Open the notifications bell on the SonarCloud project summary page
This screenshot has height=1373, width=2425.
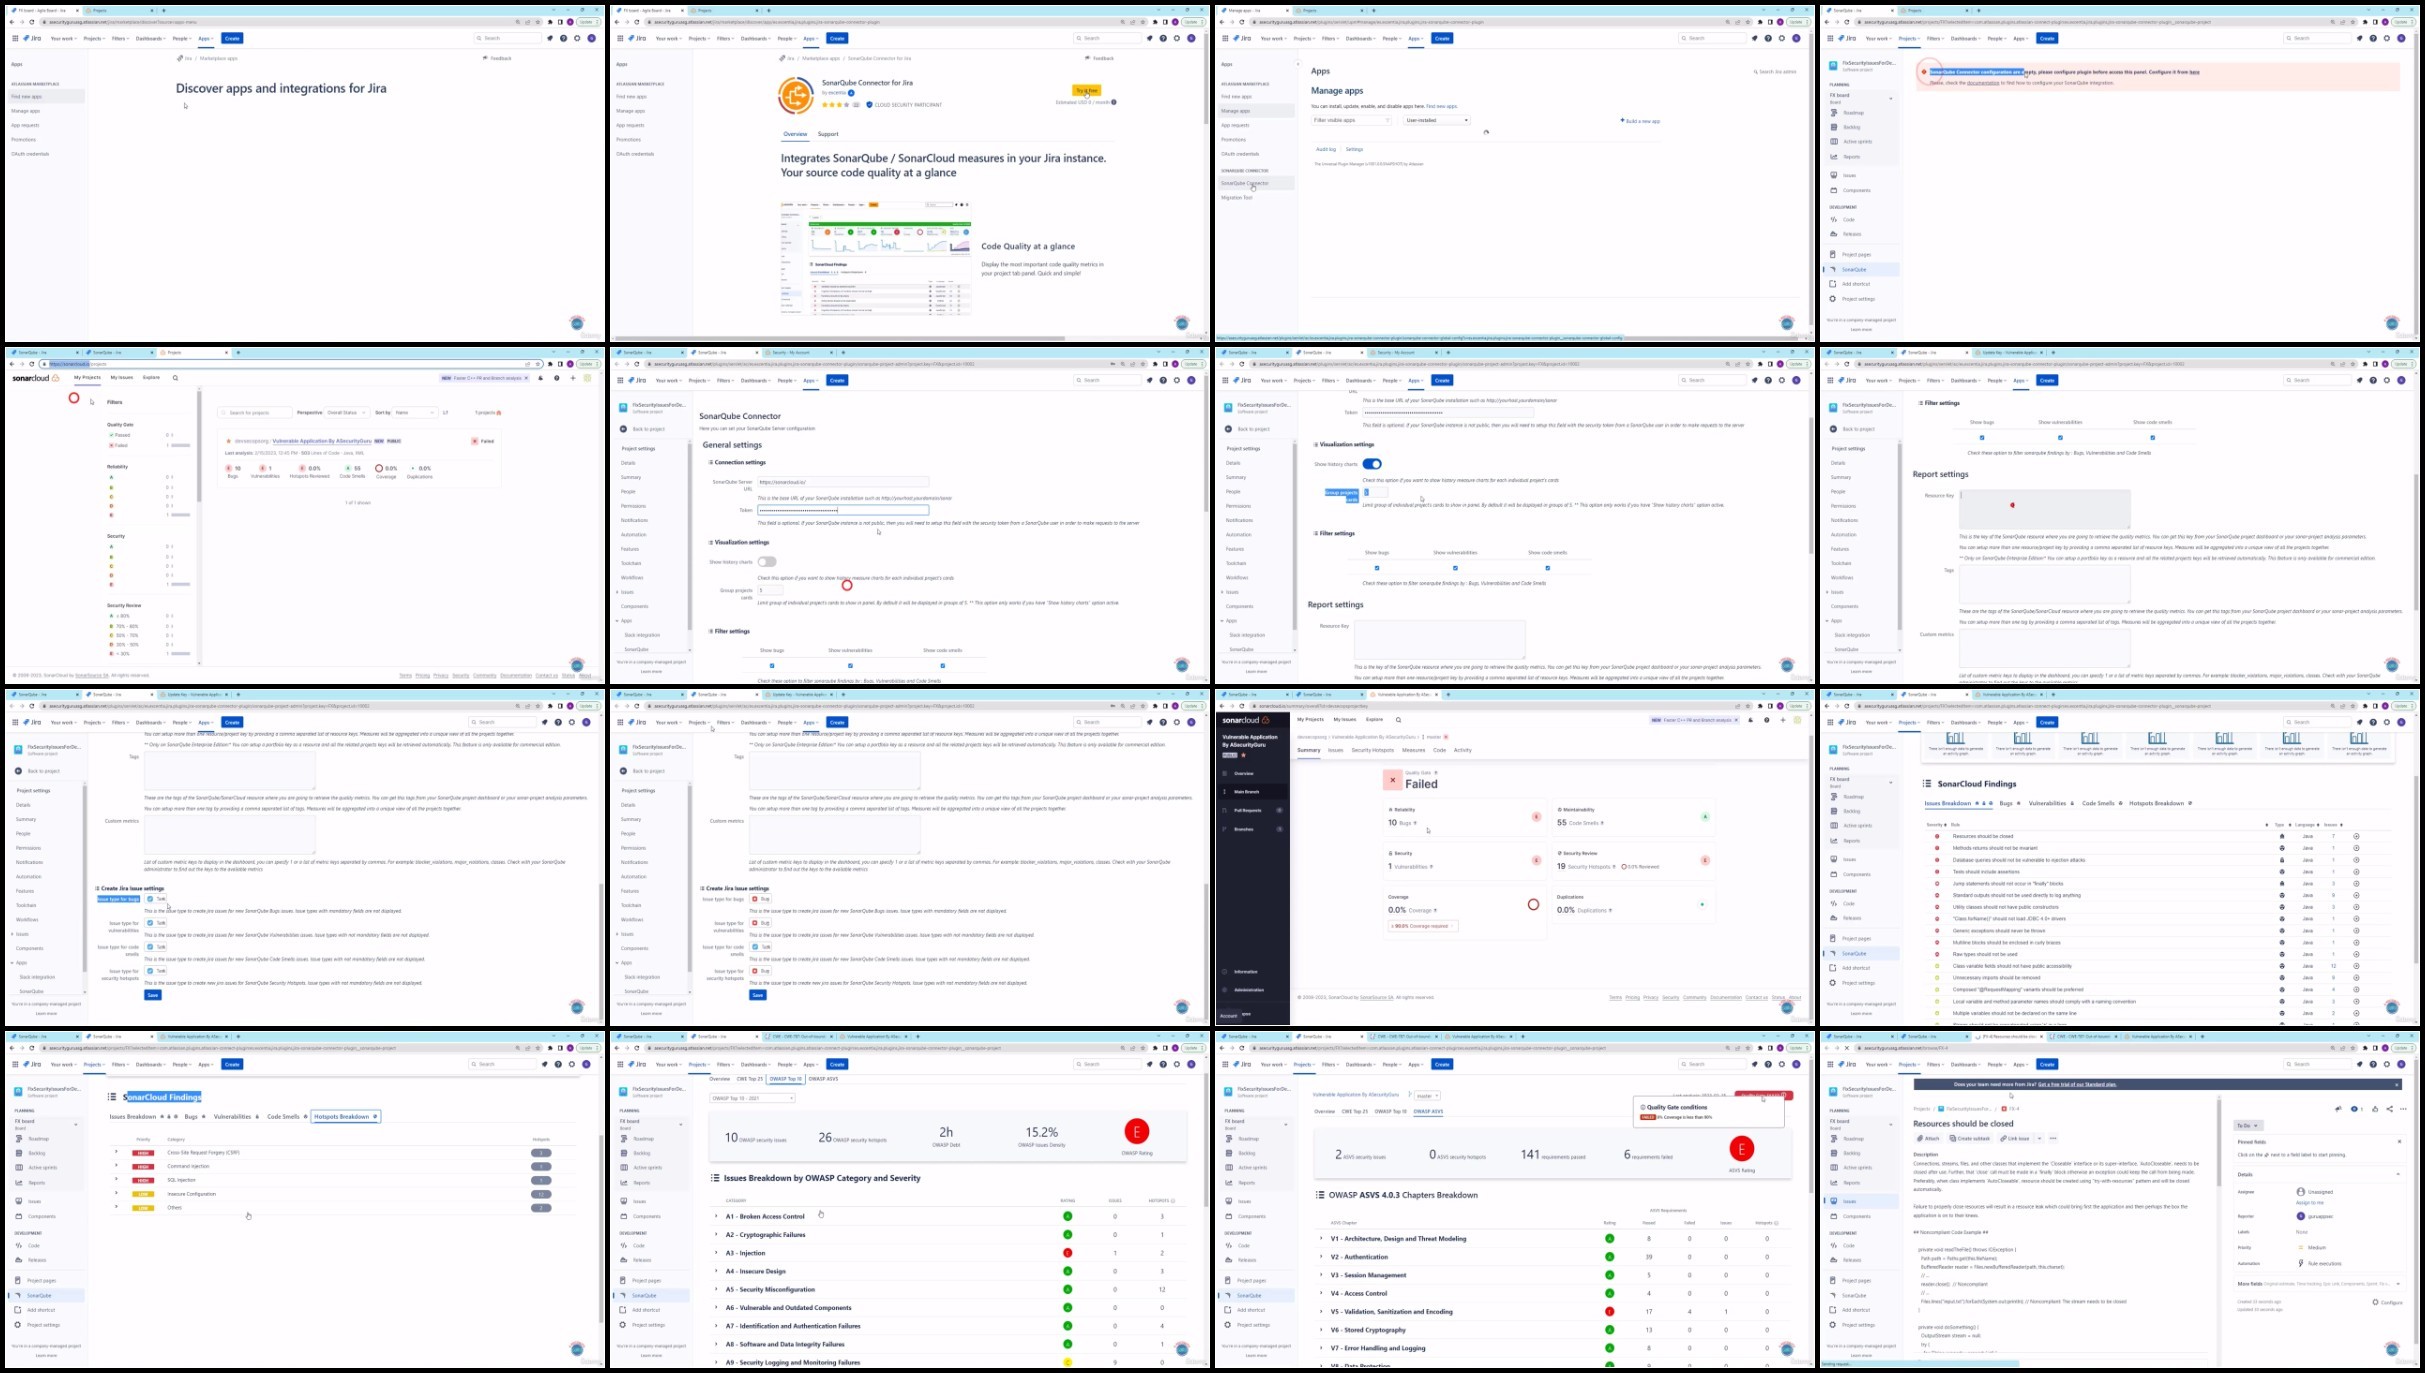1751,720
